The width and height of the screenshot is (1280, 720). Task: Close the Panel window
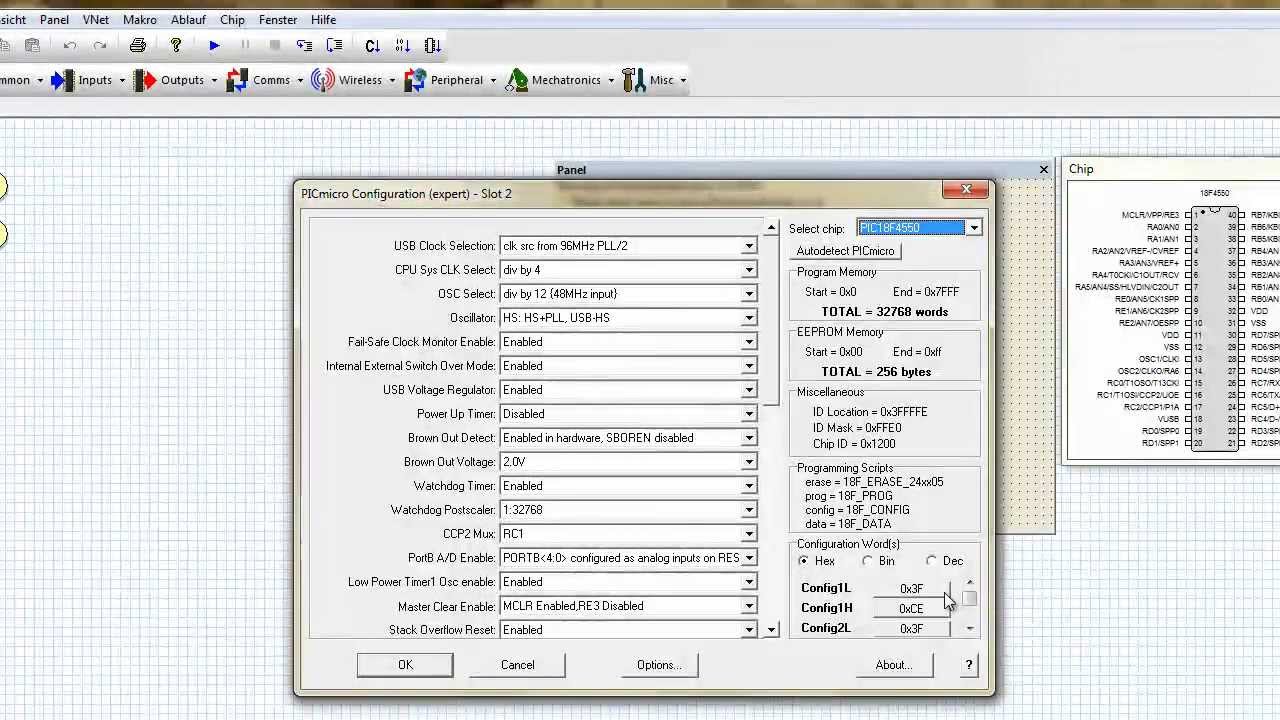tap(1044, 169)
